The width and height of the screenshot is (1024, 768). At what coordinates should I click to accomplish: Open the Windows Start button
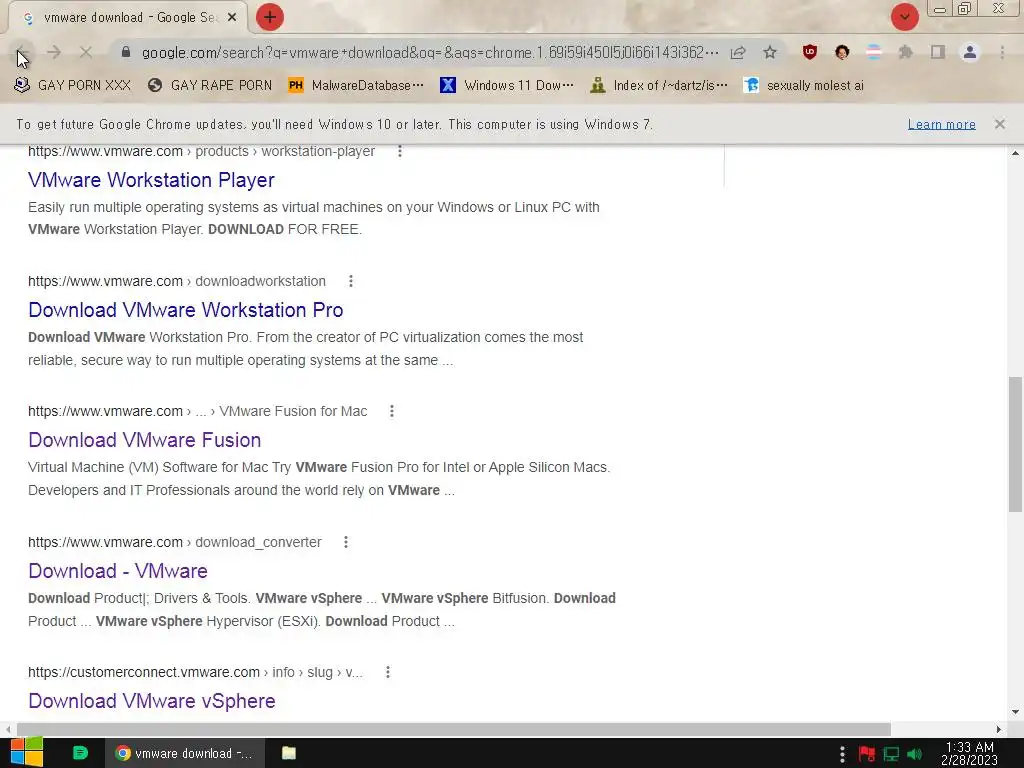pyautogui.click(x=27, y=752)
